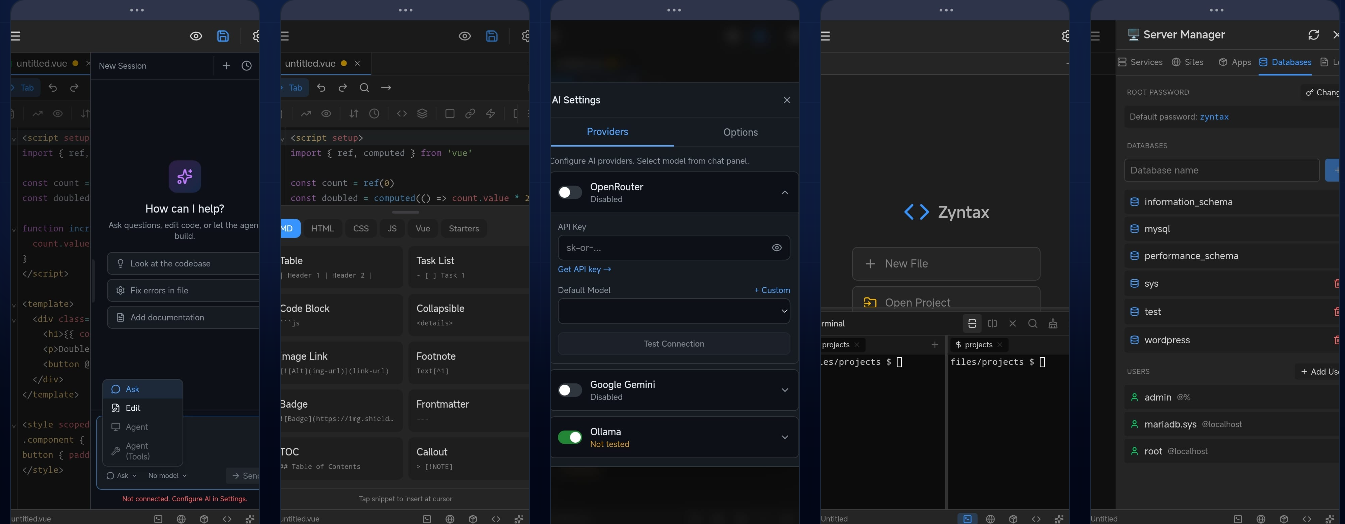This screenshot has width=1345, height=524.
Task: Open the hamburger menu on the snippets screen
Action: [284, 36]
